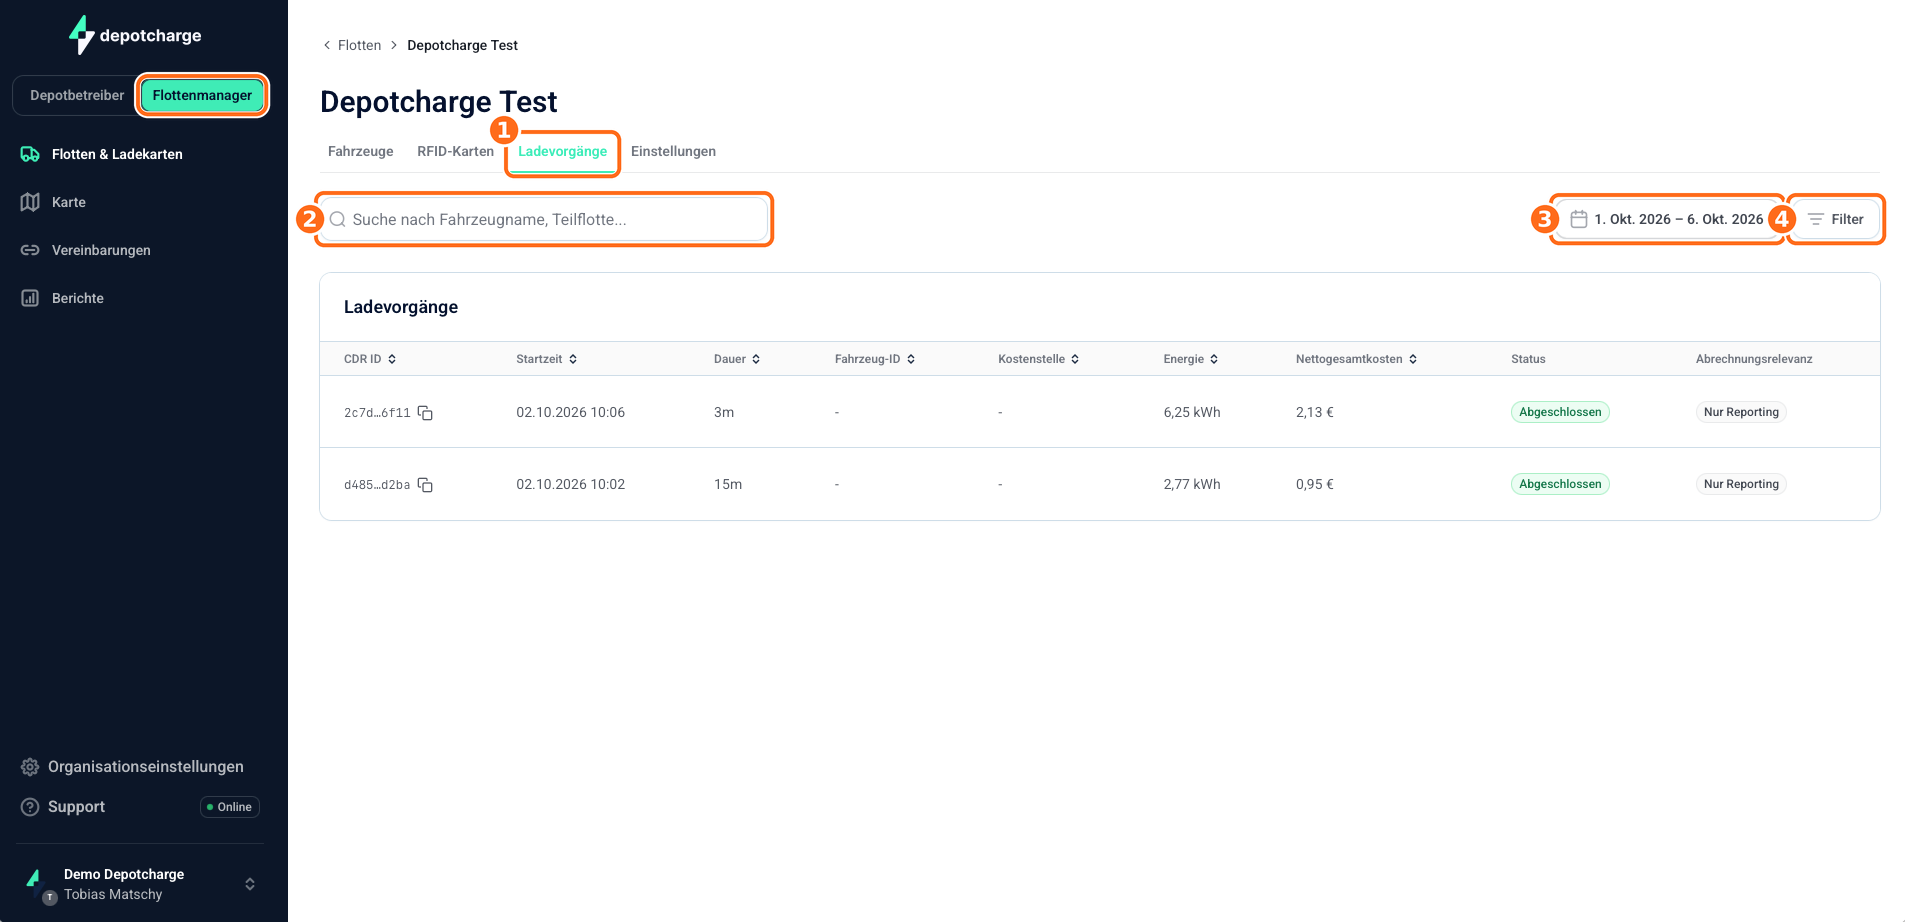The image size is (1905, 922).
Task: Copy CDR ID d485…d2ba
Action: (x=425, y=485)
